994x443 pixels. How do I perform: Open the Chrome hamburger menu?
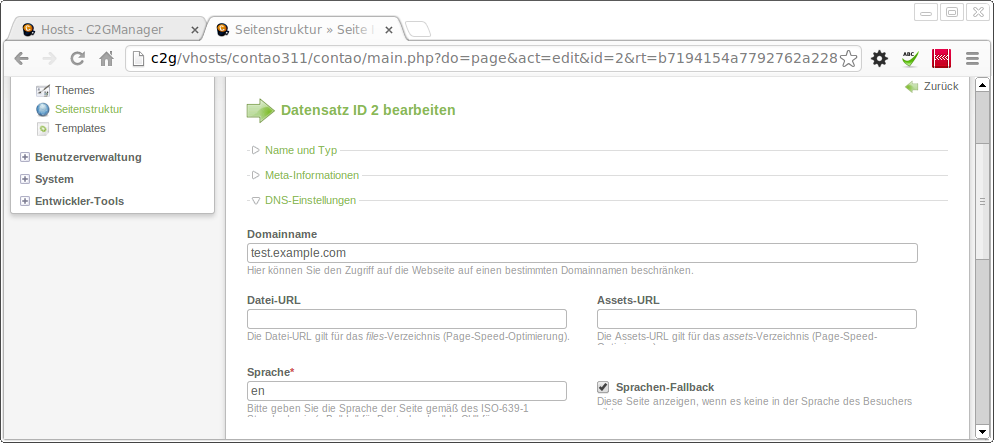point(972,59)
